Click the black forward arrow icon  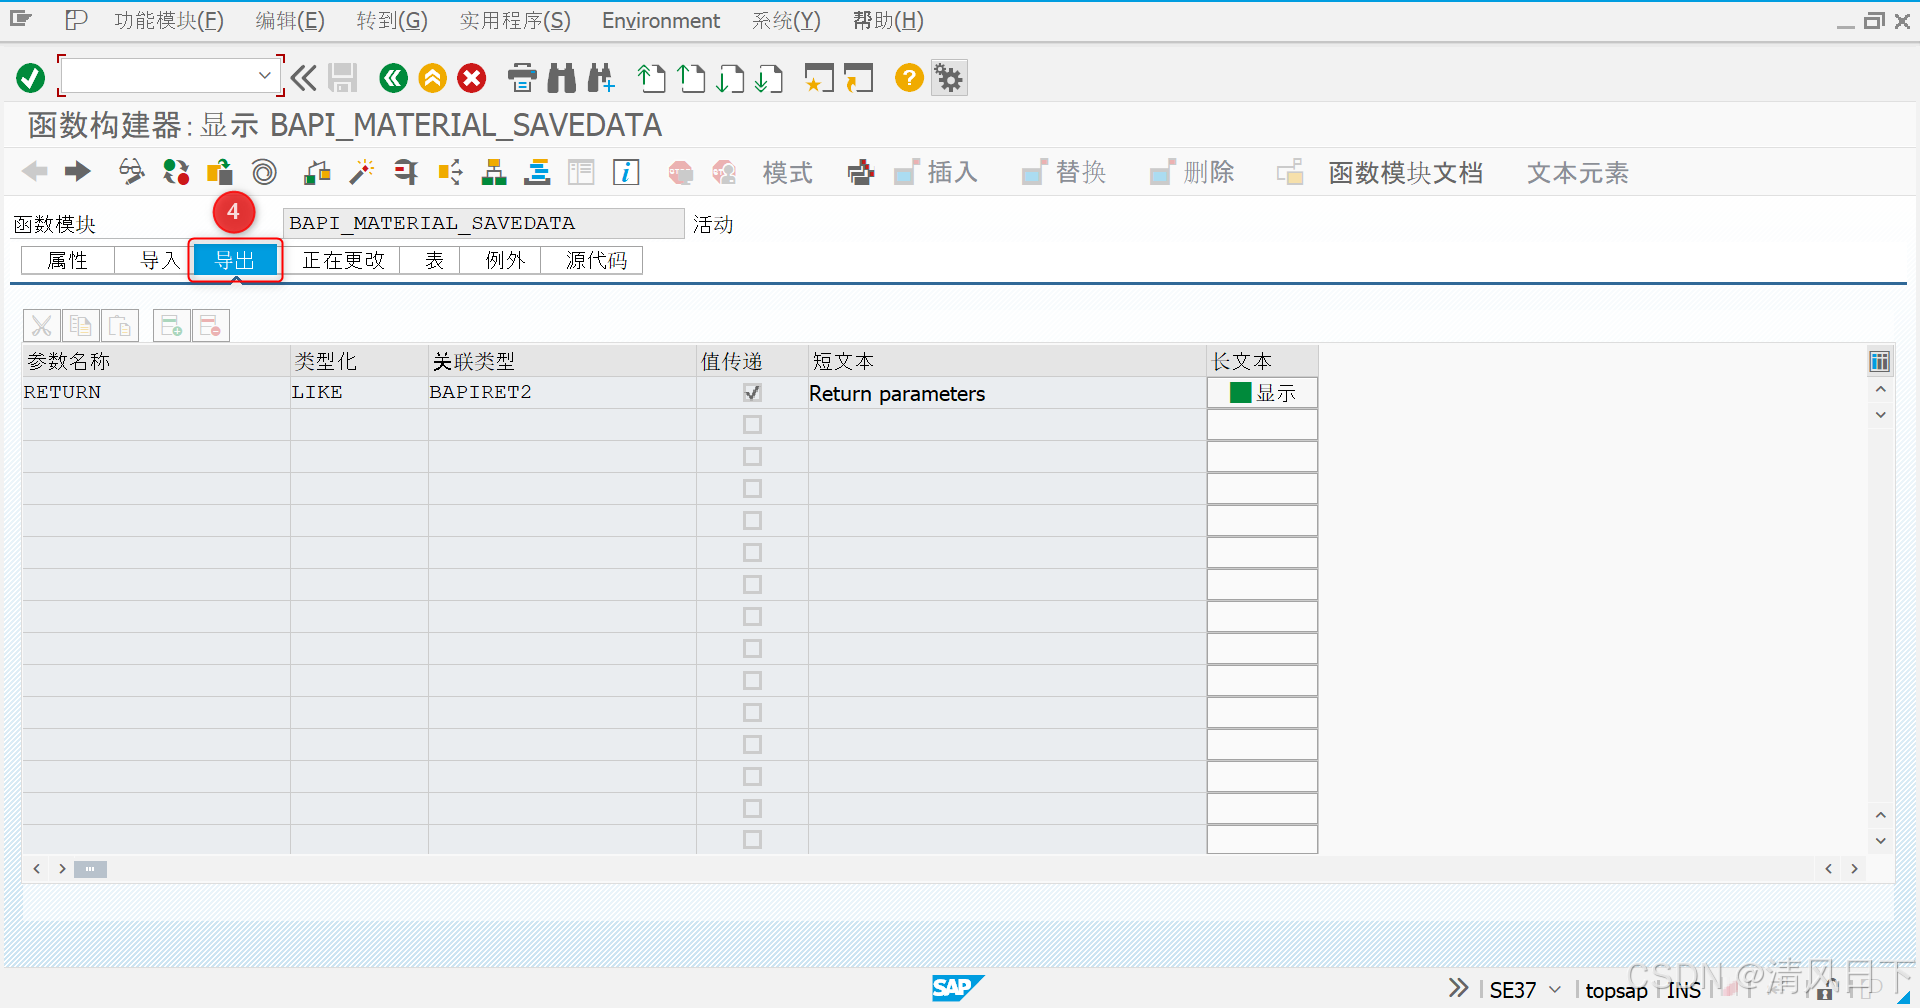click(x=77, y=172)
